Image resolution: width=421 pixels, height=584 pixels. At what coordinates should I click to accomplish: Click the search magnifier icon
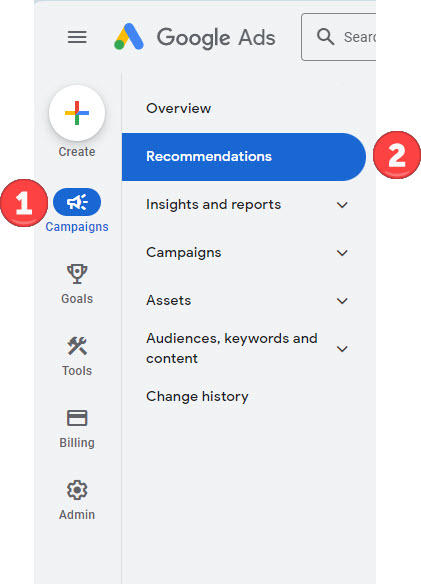click(325, 36)
